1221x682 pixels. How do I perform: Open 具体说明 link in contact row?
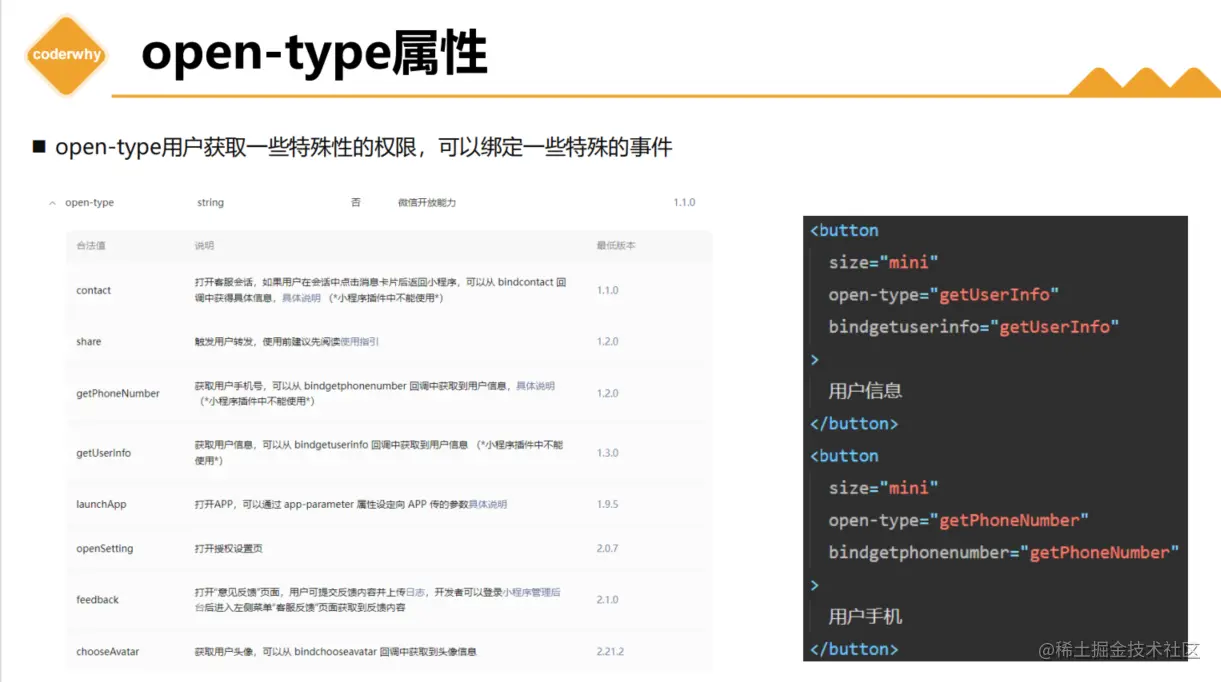(301, 298)
